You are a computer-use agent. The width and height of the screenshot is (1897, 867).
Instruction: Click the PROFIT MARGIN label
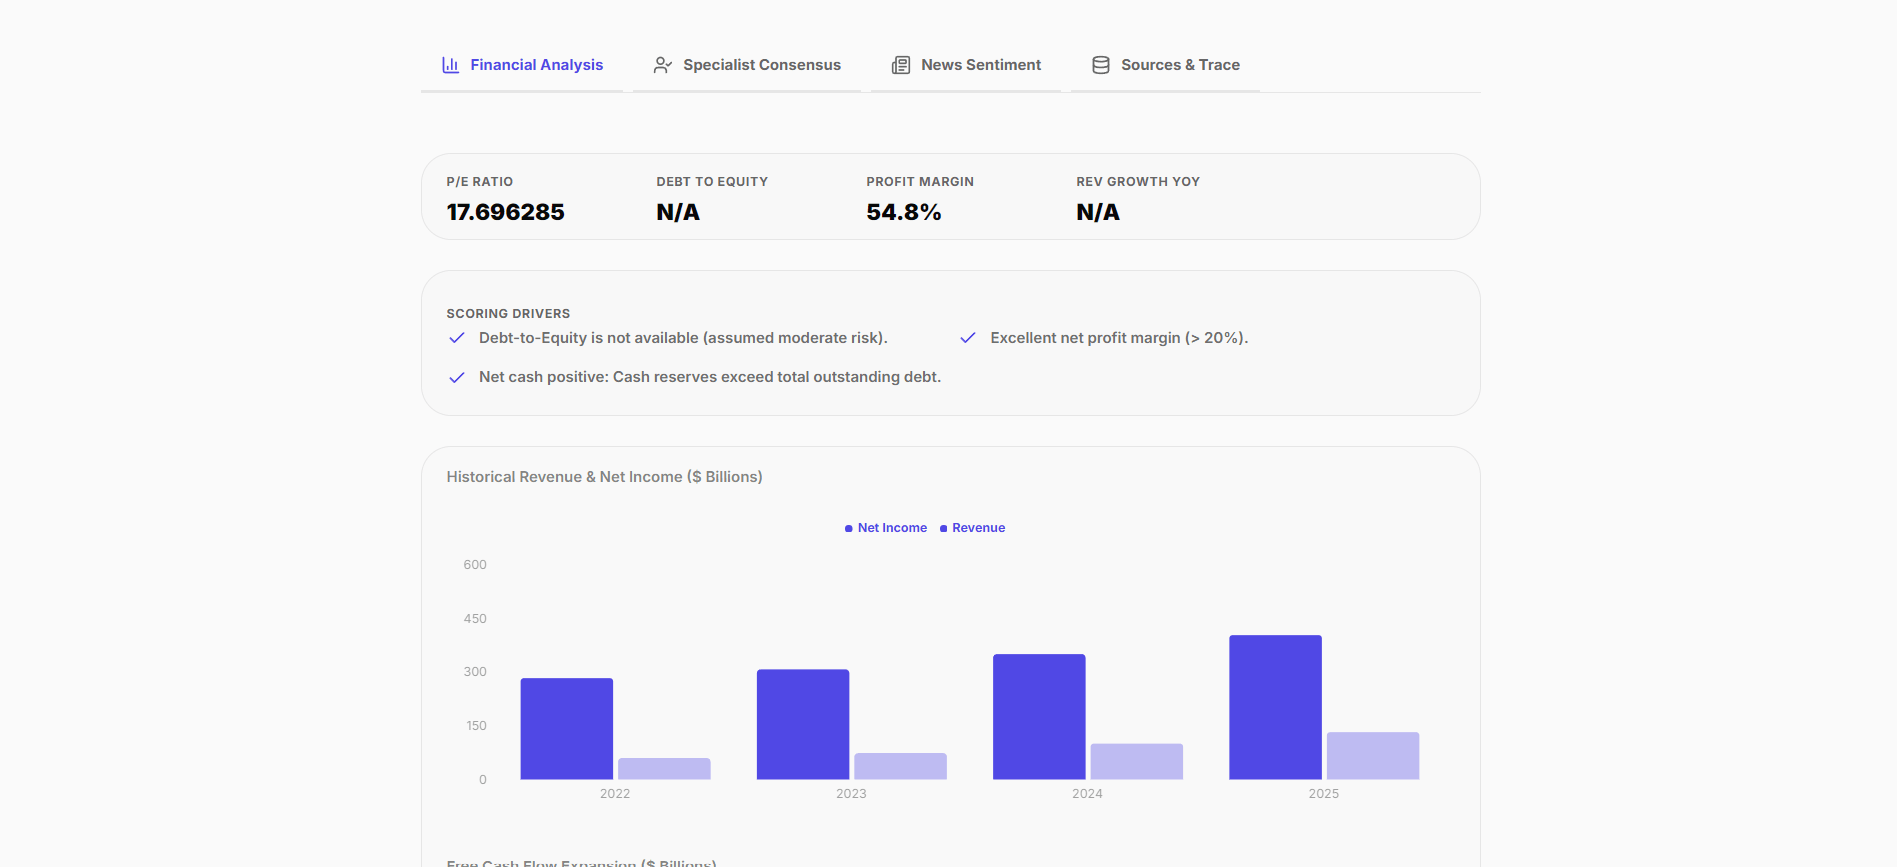tap(920, 182)
